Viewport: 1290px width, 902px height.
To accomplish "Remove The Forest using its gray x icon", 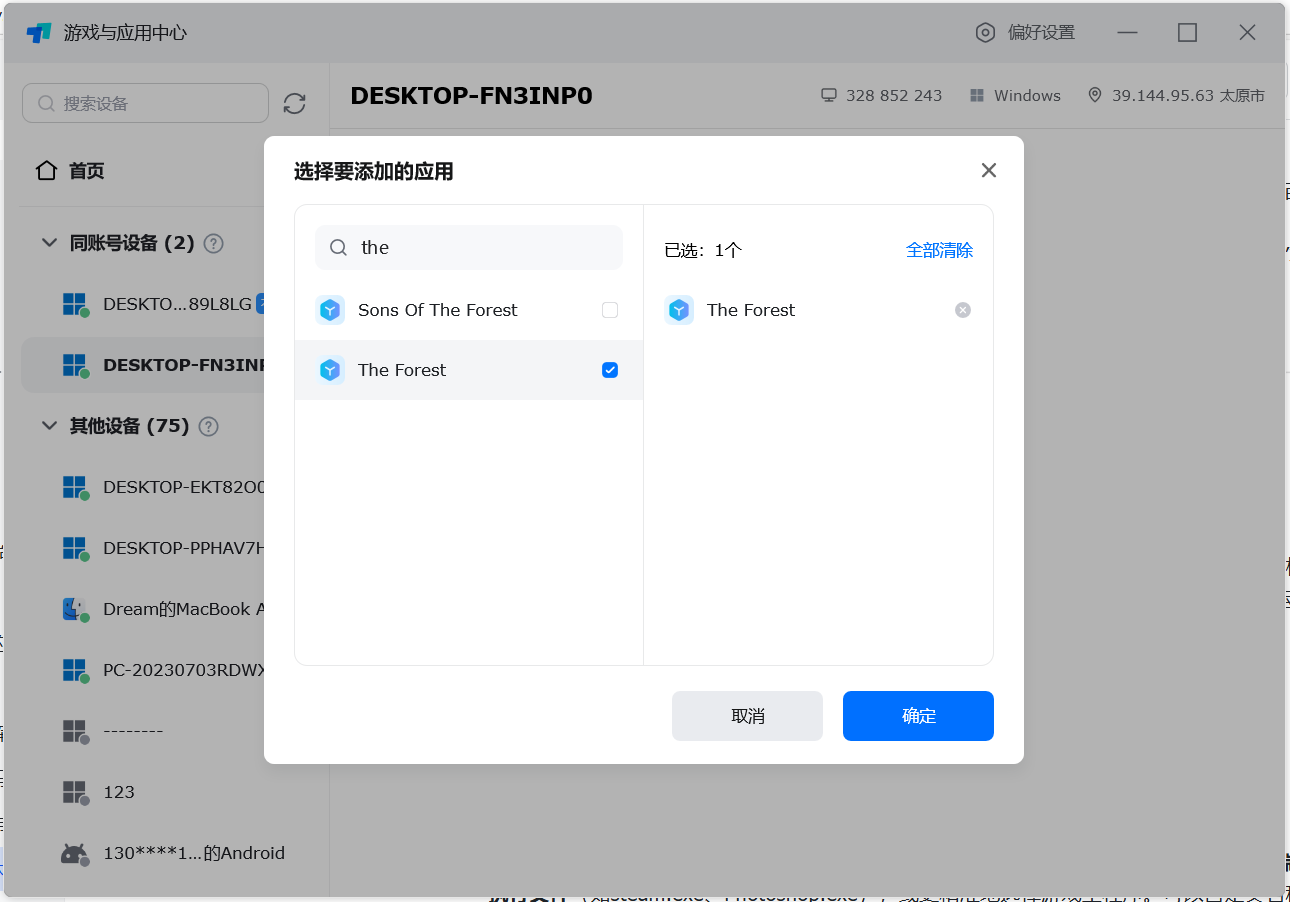I will [x=963, y=310].
